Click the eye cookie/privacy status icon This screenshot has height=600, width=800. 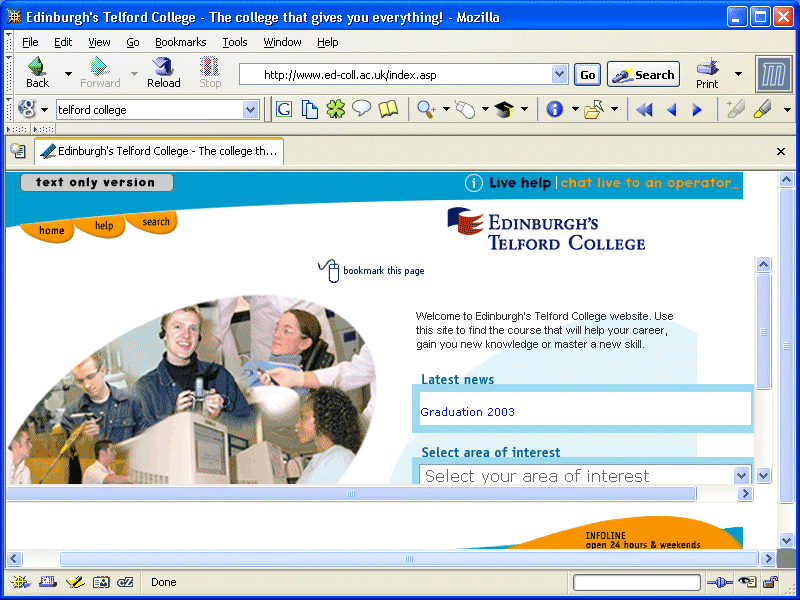(747, 582)
